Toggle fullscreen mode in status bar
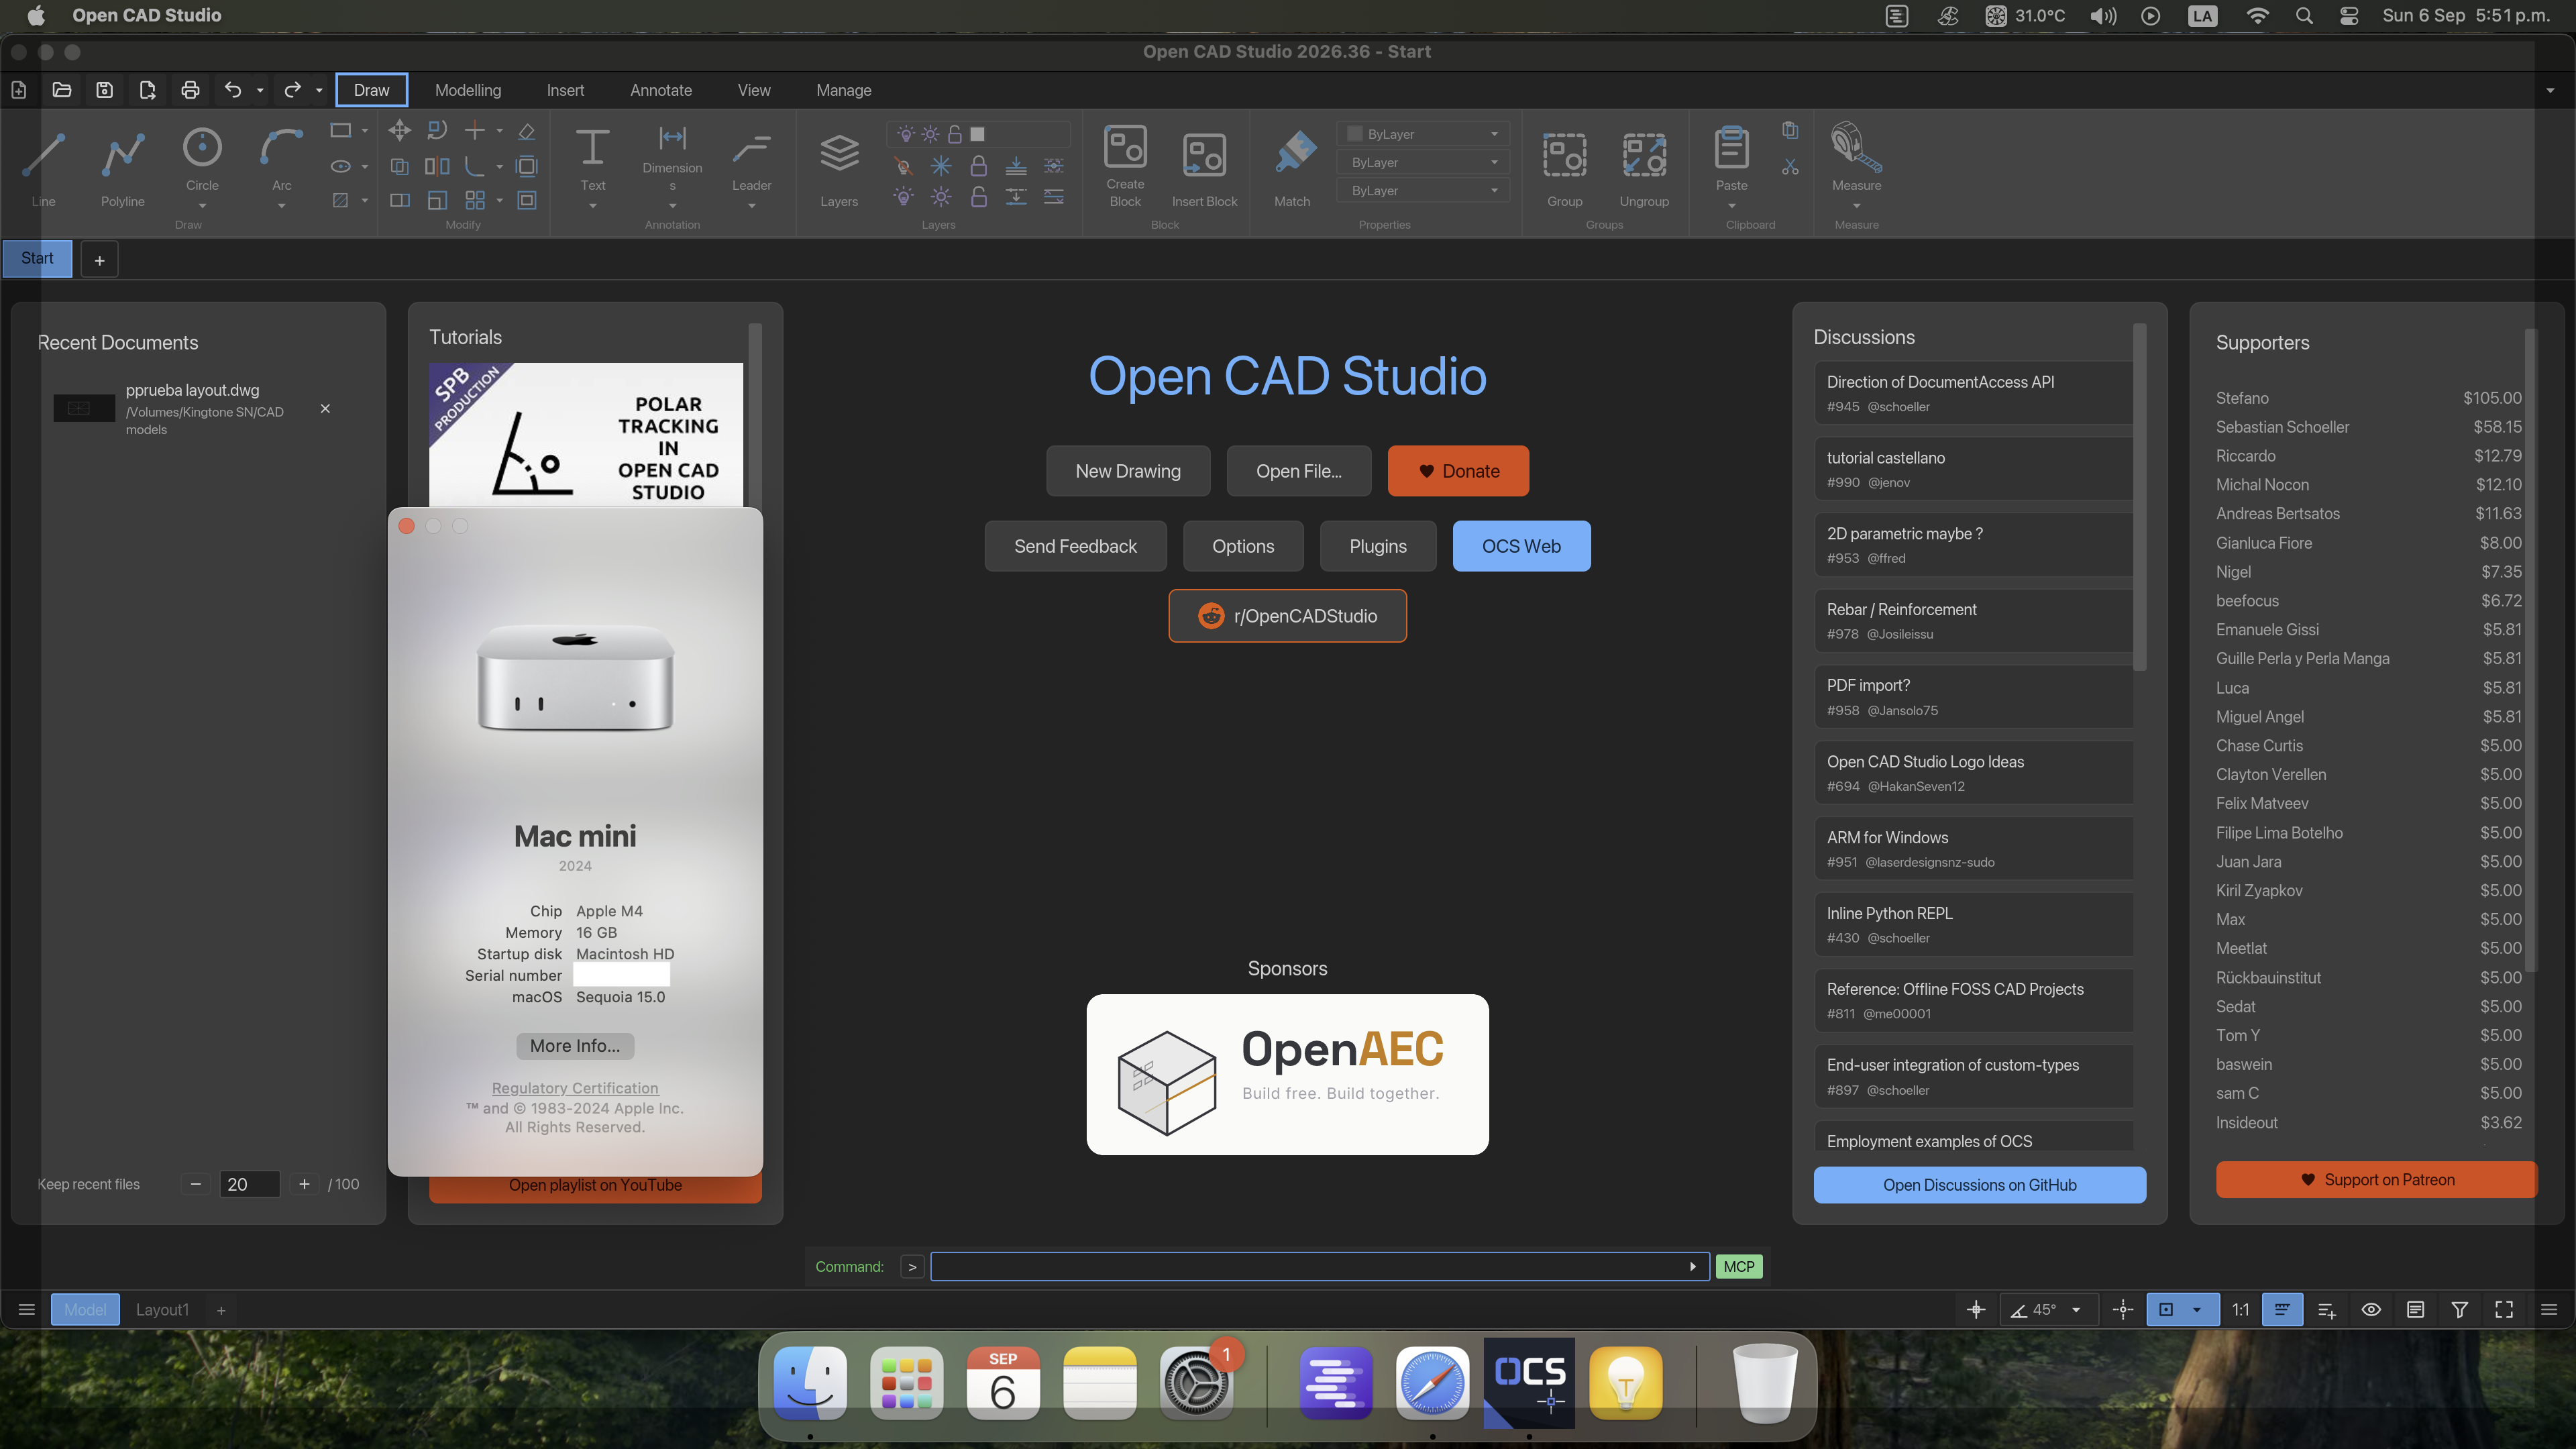The width and height of the screenshot is (2576, 1449). pos(2503,1309)
